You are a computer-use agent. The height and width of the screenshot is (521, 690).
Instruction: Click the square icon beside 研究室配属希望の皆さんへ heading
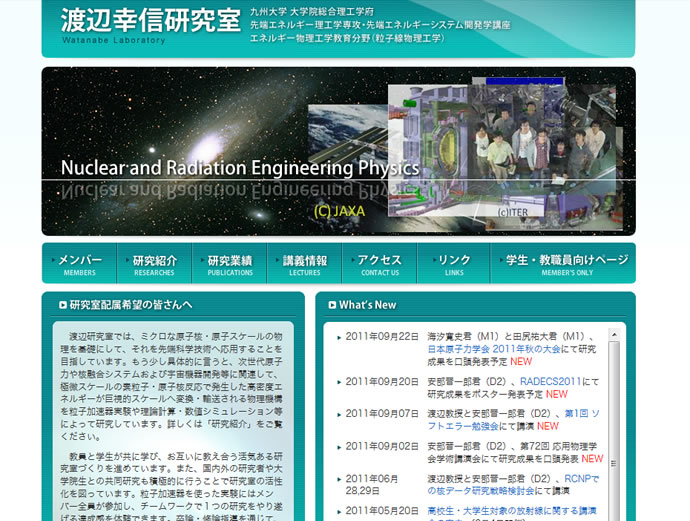coord(63,305)
